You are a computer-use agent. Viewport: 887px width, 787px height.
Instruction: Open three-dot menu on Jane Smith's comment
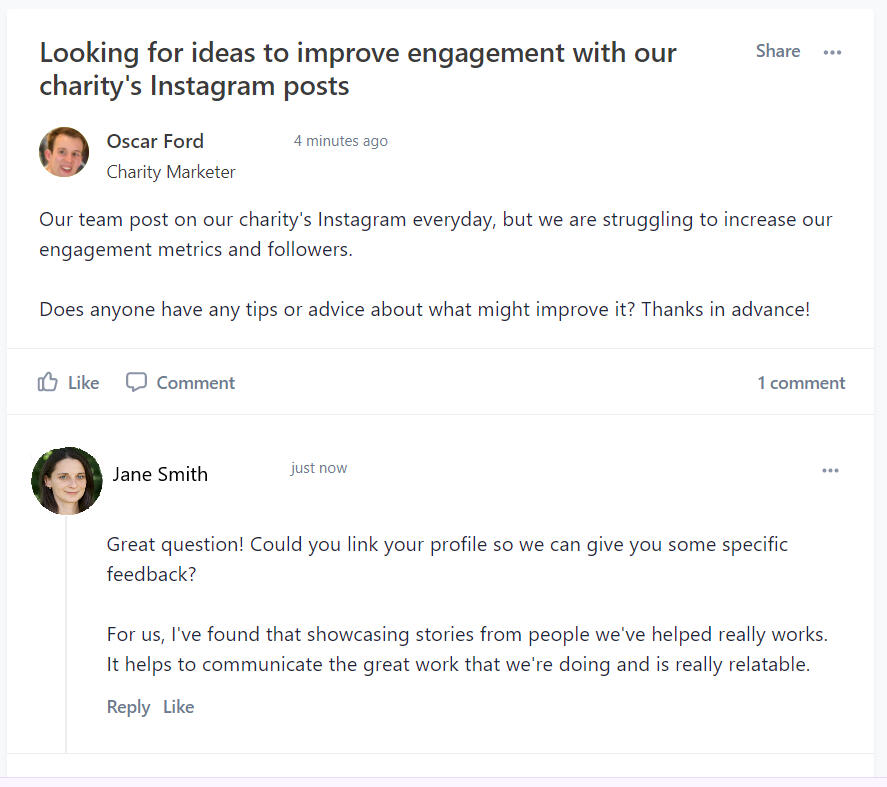tap(830, 470)
